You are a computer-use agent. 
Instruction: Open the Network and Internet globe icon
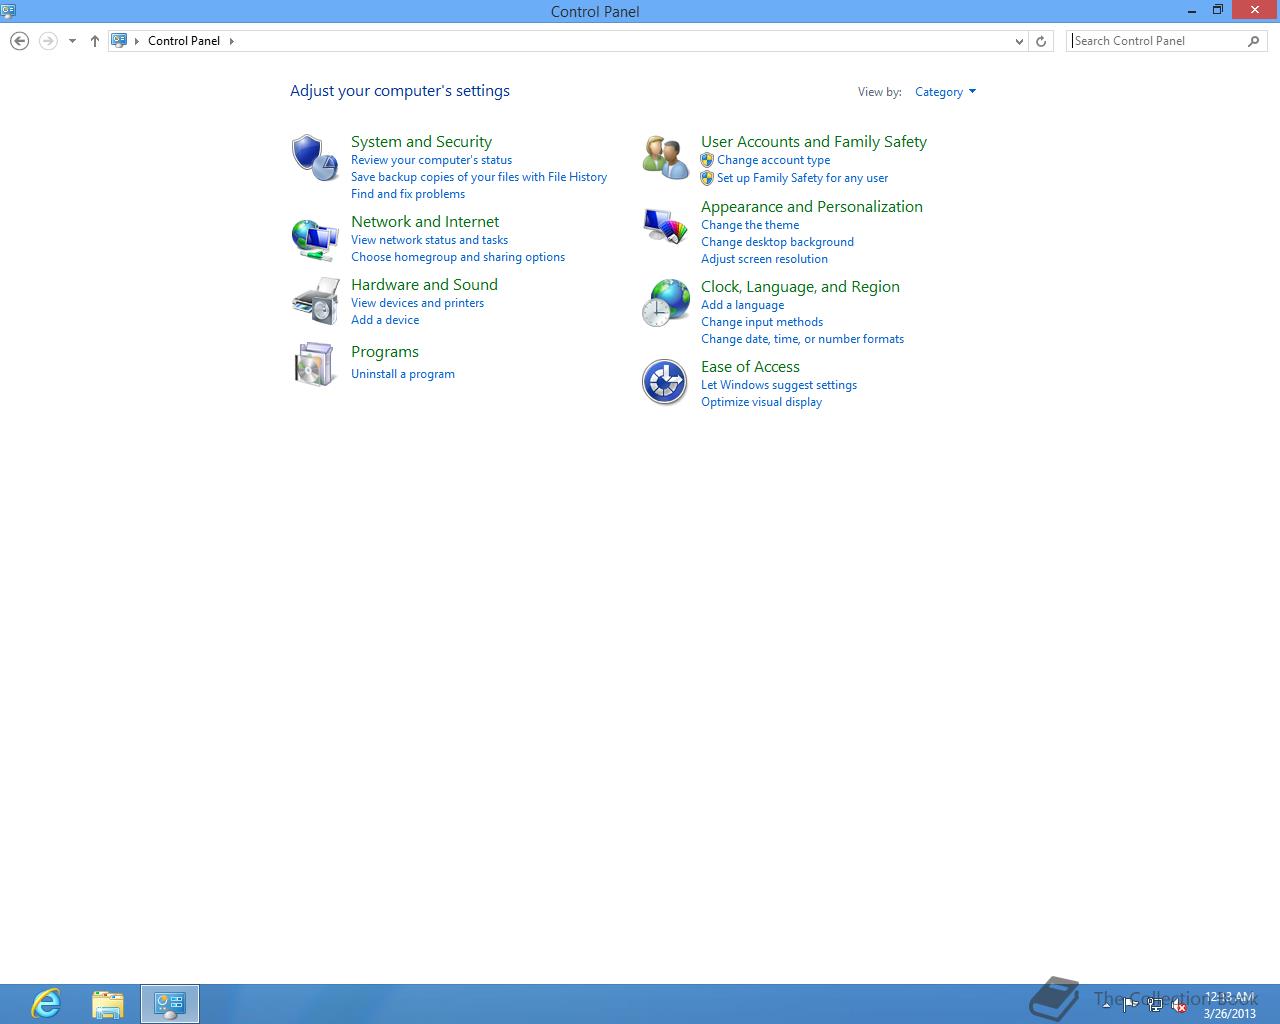pyautogui.click(x=315, y=240)
